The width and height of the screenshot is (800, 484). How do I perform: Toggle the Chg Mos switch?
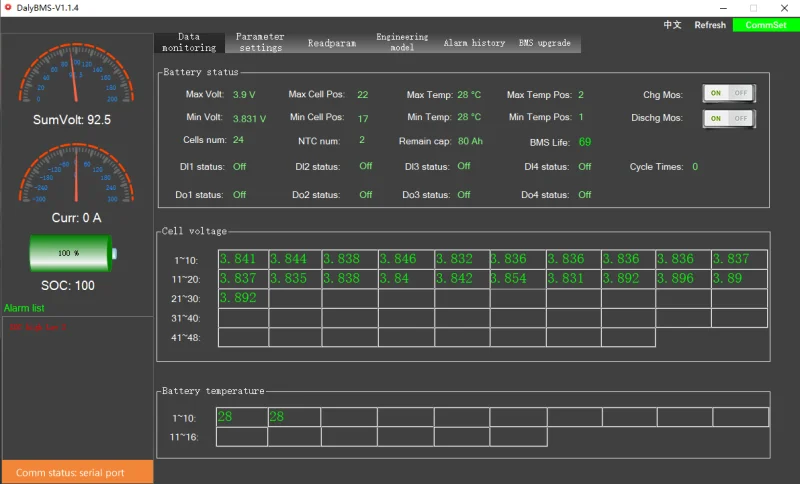(728, 93)
